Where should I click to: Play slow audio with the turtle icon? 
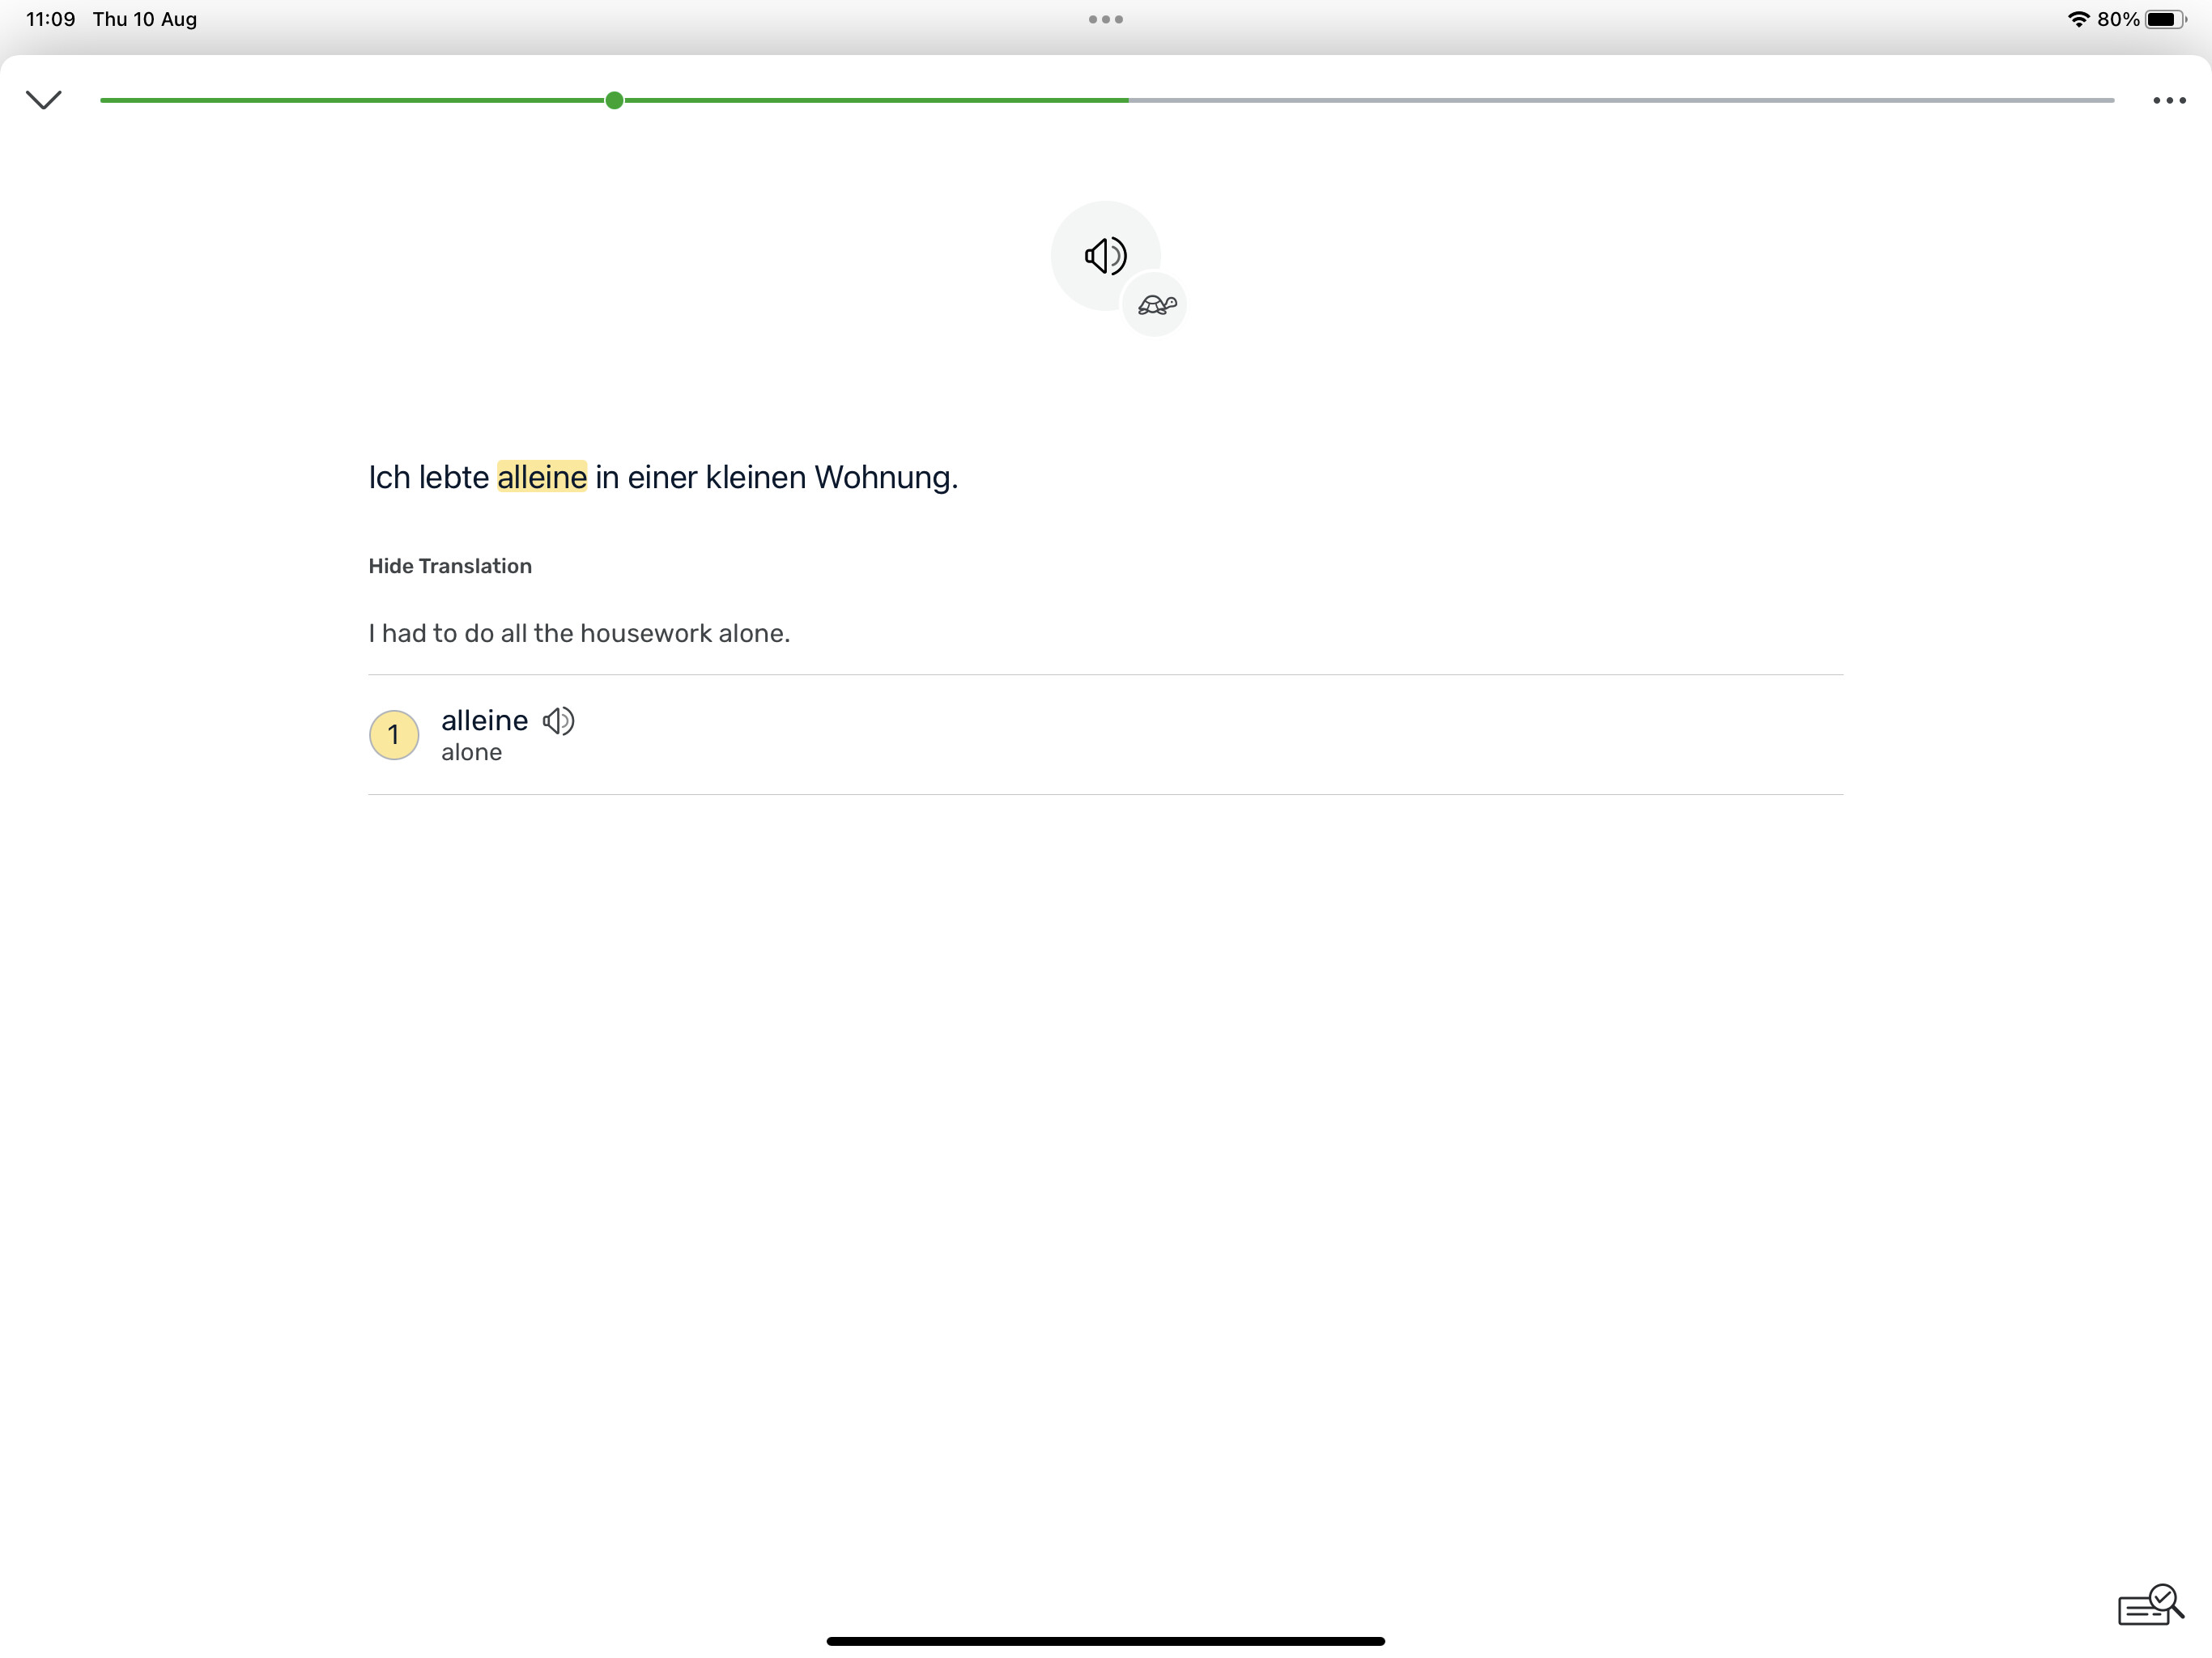click(x=1156, y=305)
